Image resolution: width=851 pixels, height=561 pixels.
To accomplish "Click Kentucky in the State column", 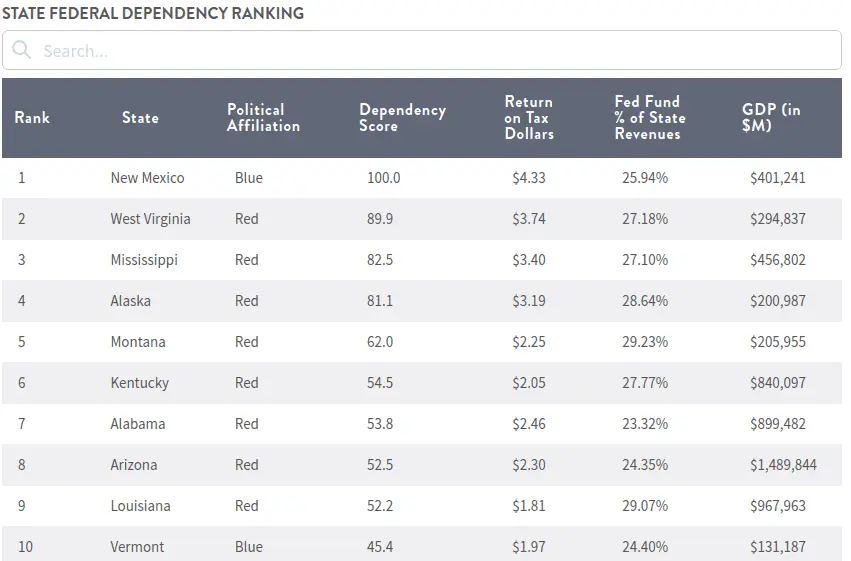I will 139,383.
